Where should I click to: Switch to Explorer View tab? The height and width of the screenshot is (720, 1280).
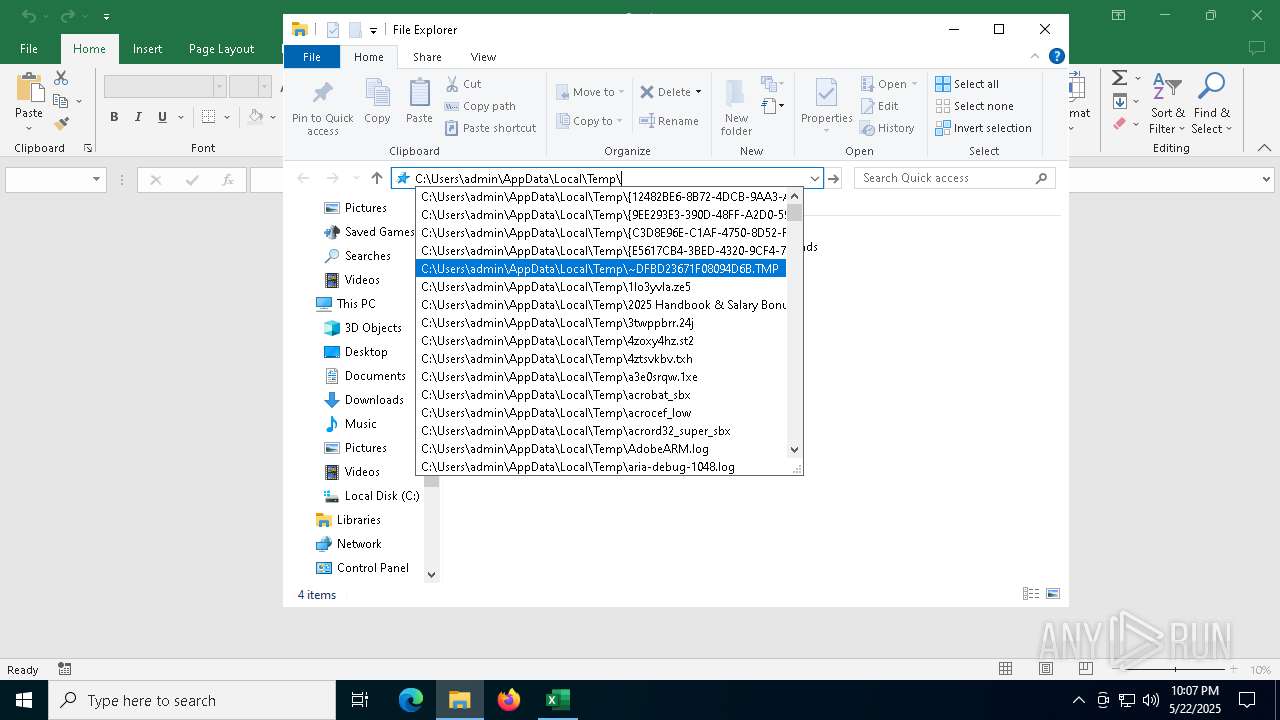(483, 57)
